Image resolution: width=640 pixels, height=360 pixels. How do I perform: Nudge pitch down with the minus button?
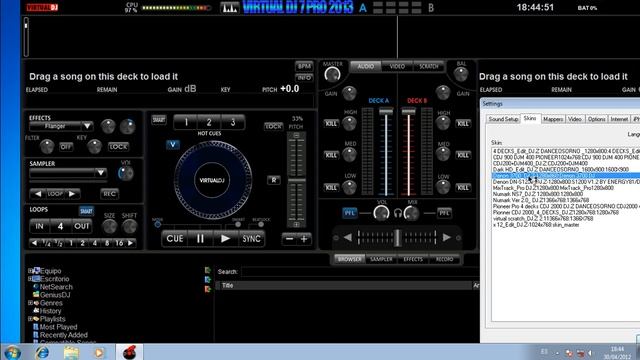click(289, 239)
